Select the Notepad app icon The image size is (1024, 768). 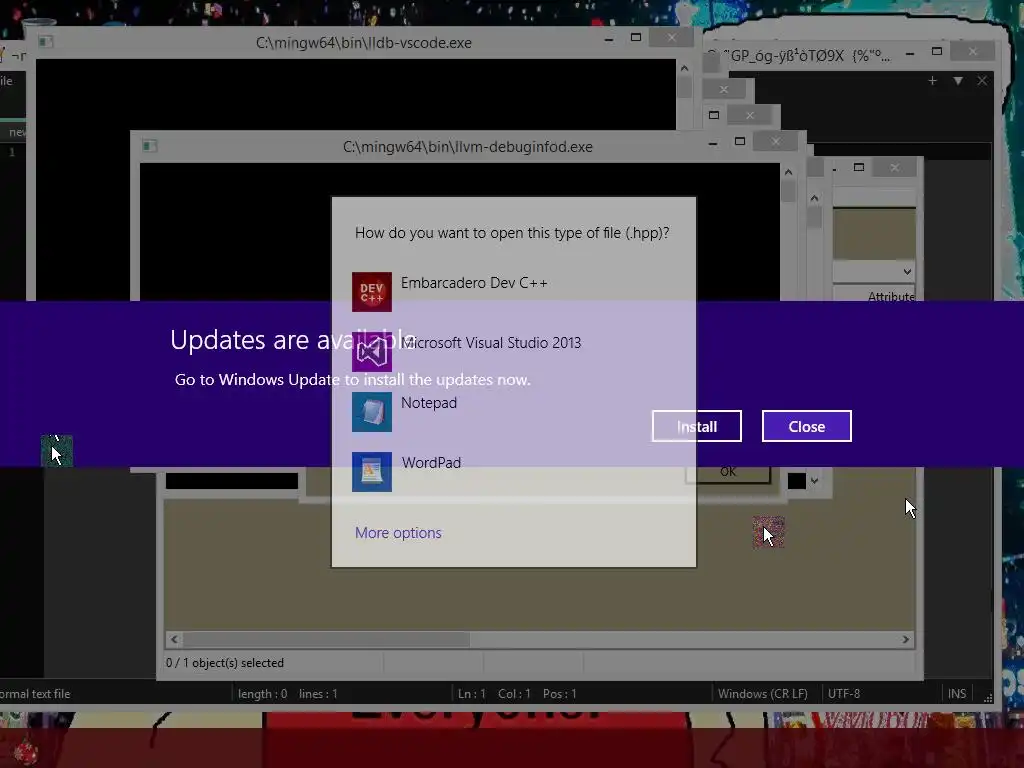372,412
